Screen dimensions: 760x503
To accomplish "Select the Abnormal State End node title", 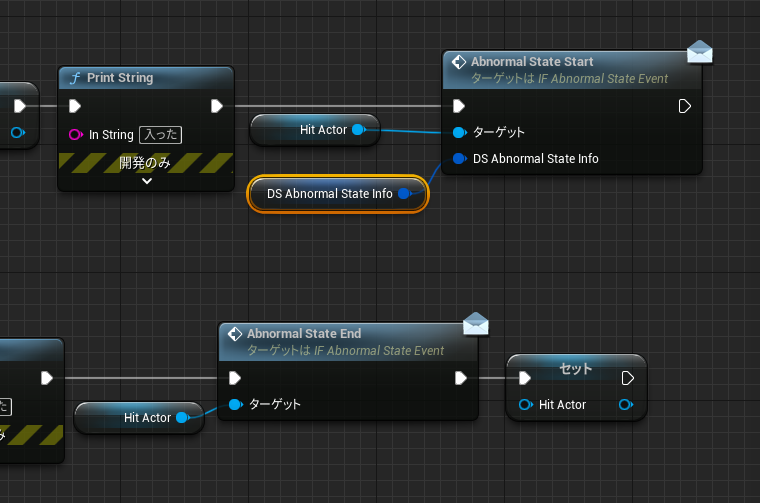I will coord(304,333).
